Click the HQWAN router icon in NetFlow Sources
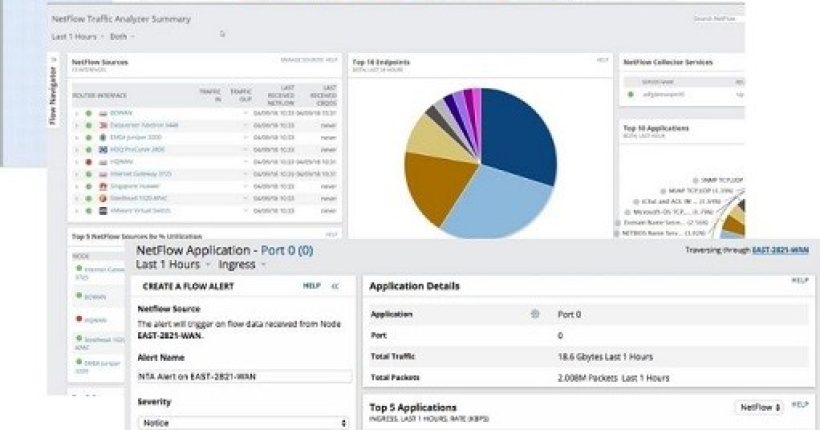 [103, 162]
